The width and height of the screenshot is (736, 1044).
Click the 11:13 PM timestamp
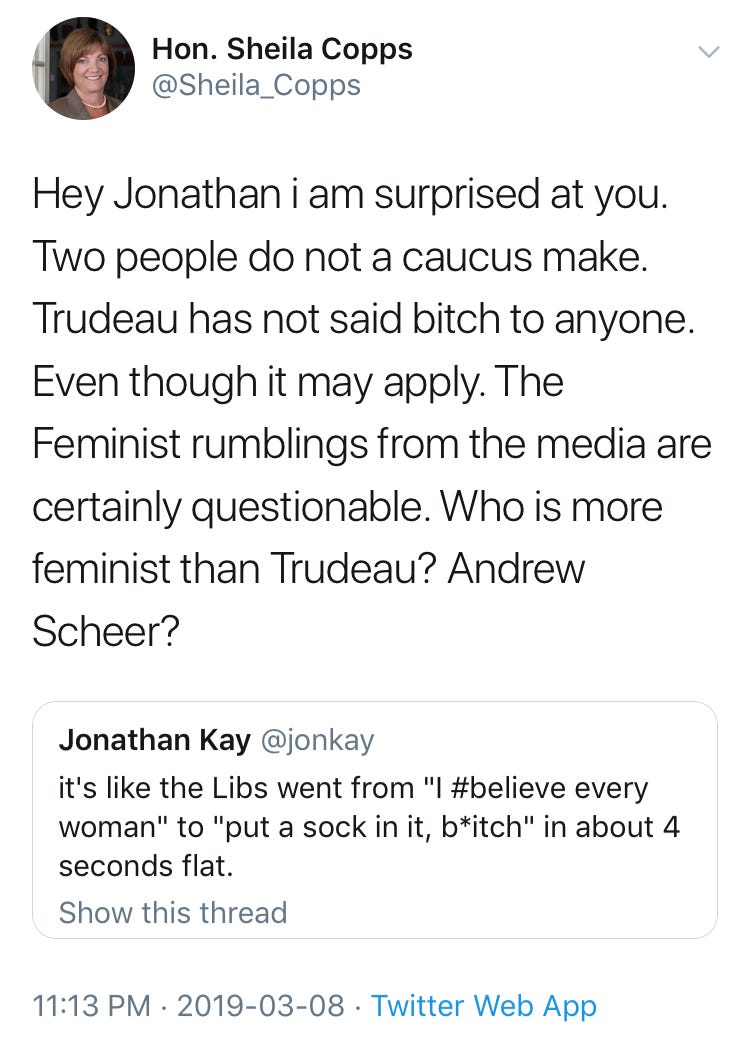point(91,1006)
